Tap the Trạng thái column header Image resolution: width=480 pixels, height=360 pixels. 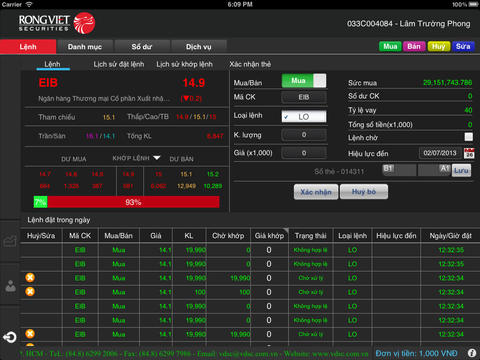click(x=311, y=236)
